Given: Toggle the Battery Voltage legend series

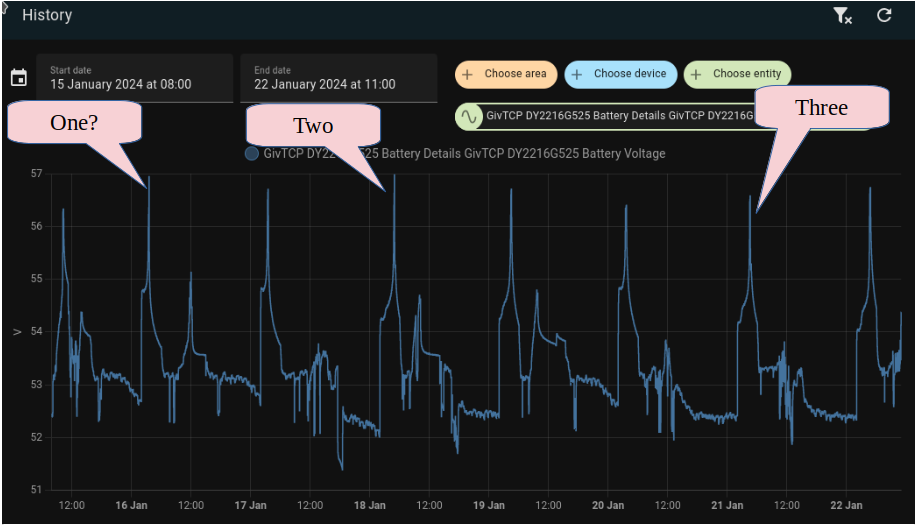Looking at the screenshot, I should 455,153.
